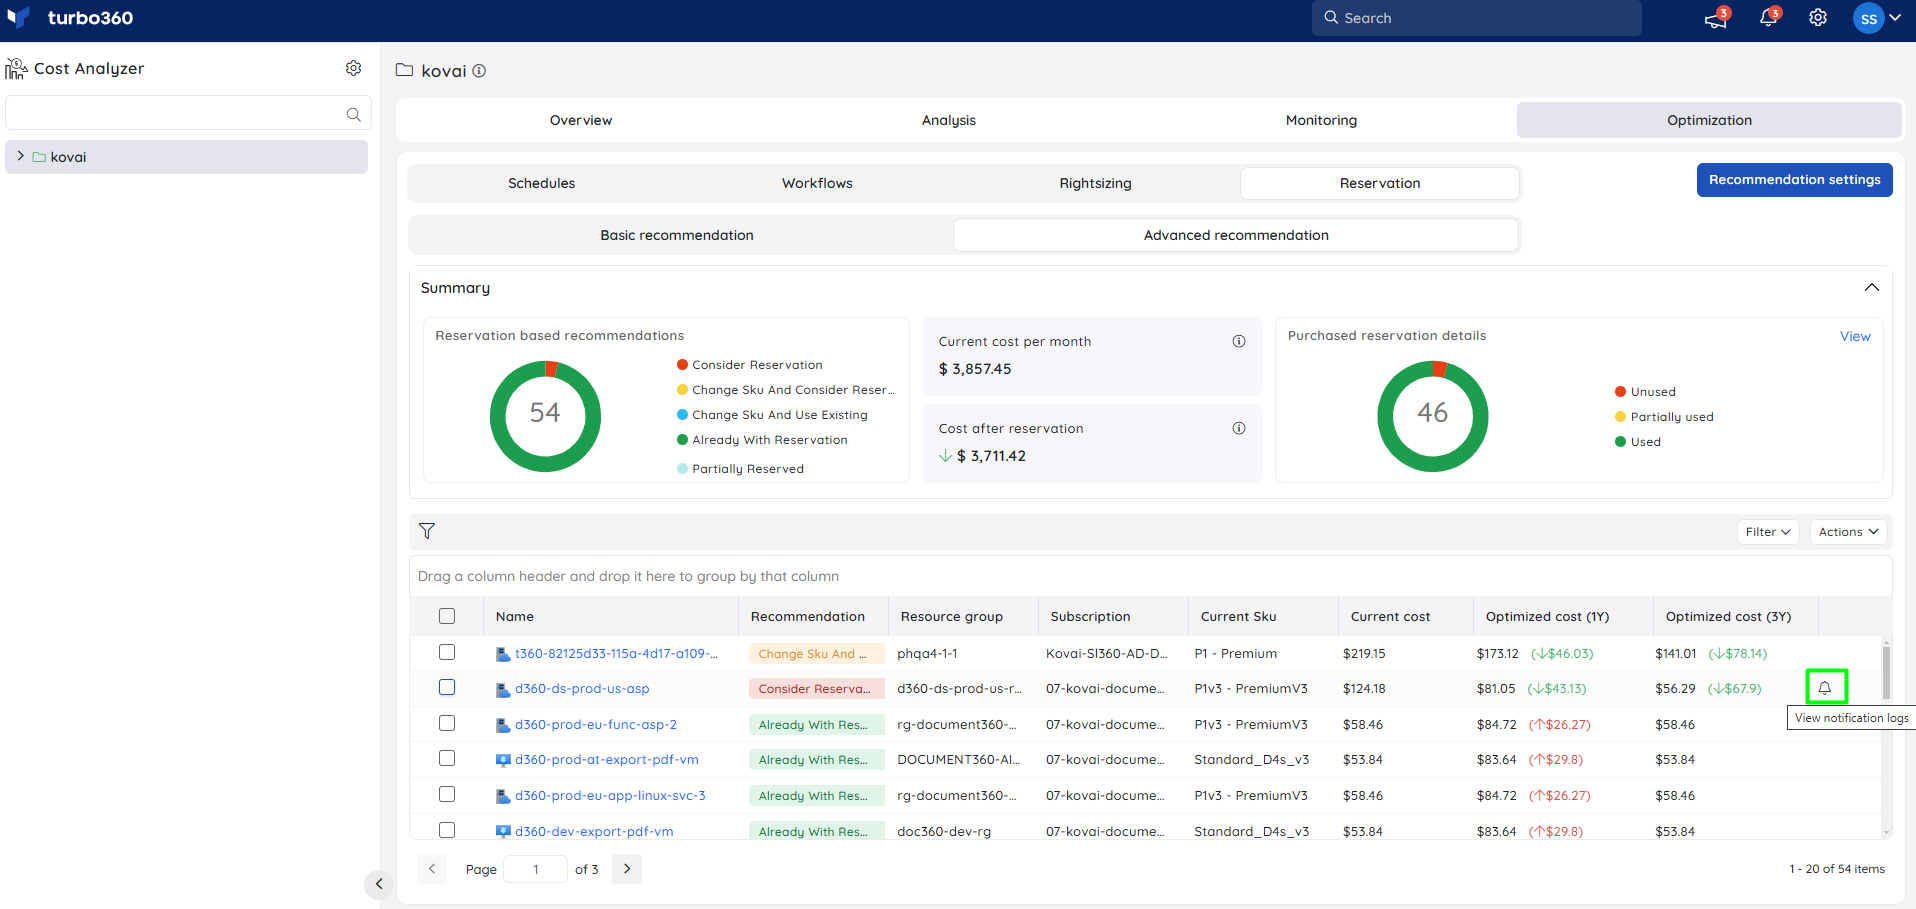This screenshot has height=909, width=1916.
Task: Click VM icon of d360-prod-at-export-pdf-vm
Action: pos(503,760)
